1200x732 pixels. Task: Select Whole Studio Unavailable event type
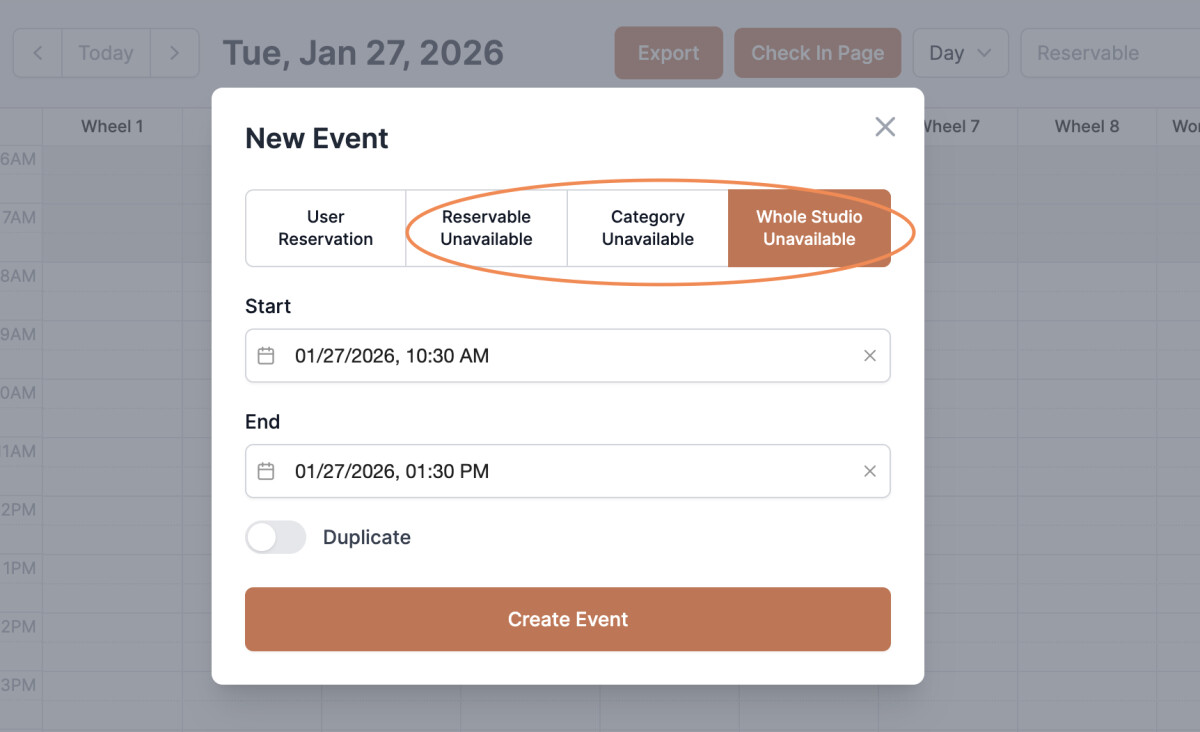point(809,228)
